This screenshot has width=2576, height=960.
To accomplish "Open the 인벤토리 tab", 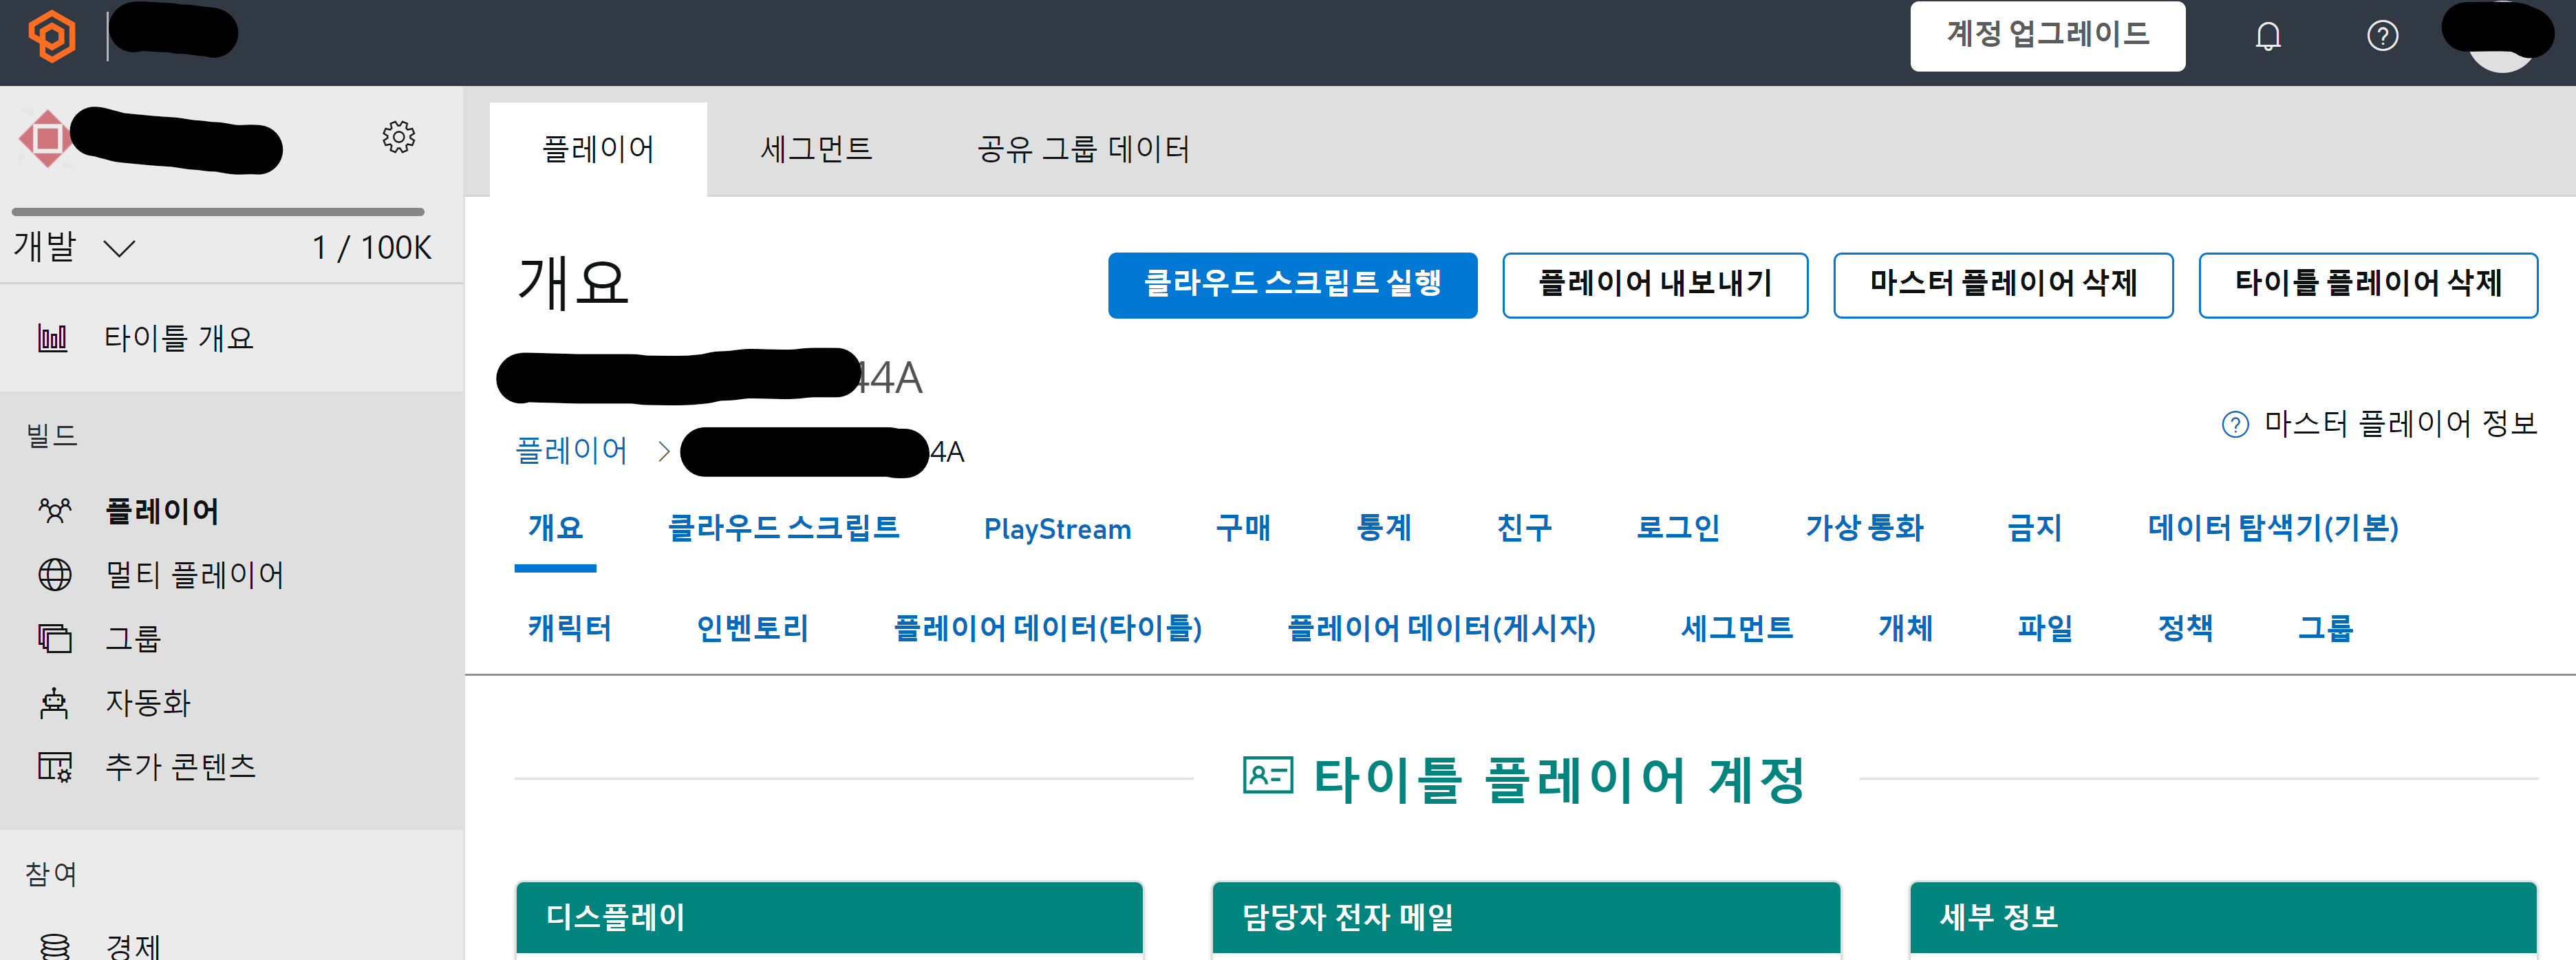I will point(752,628).
